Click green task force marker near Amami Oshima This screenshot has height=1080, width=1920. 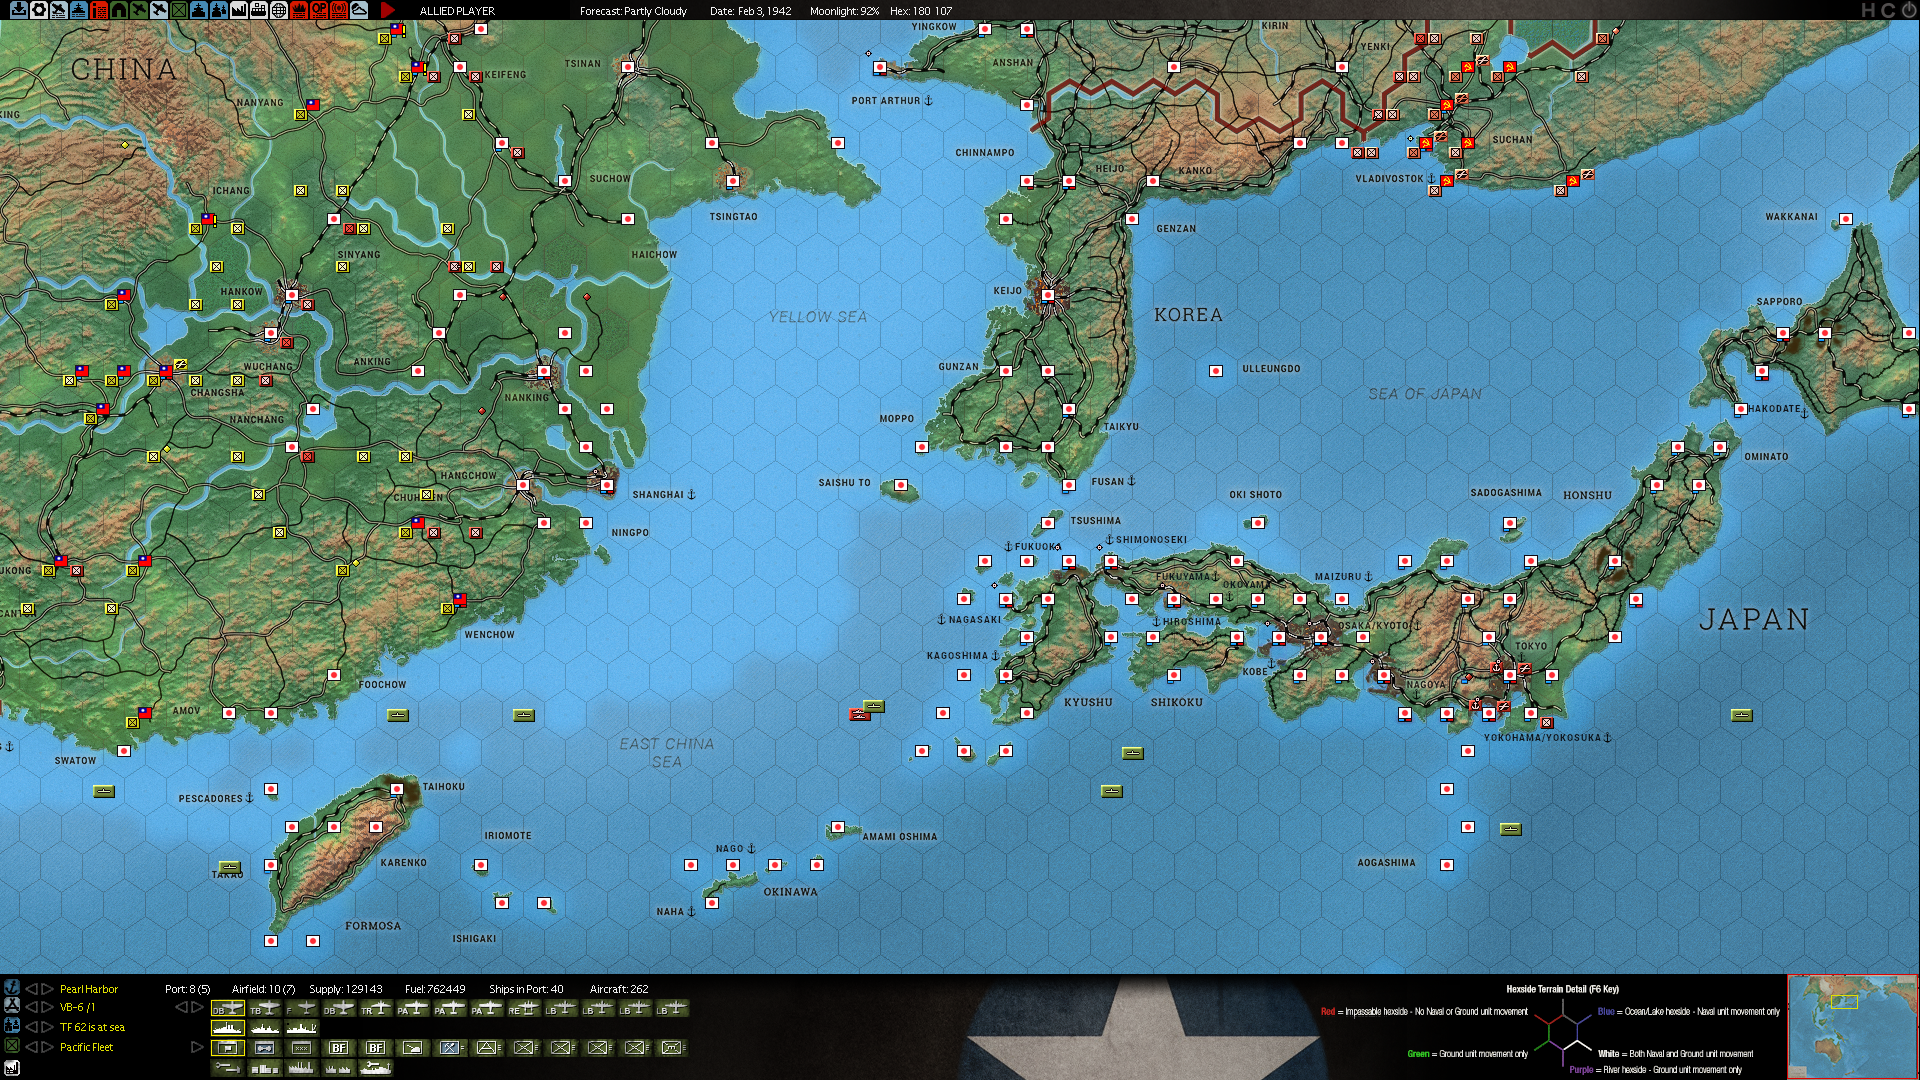[x=874, y=706]
